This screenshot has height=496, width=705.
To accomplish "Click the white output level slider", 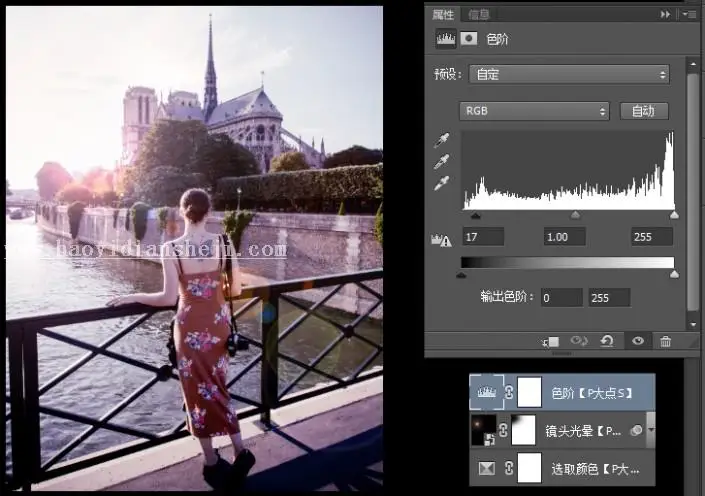I will tap(674, 274).
